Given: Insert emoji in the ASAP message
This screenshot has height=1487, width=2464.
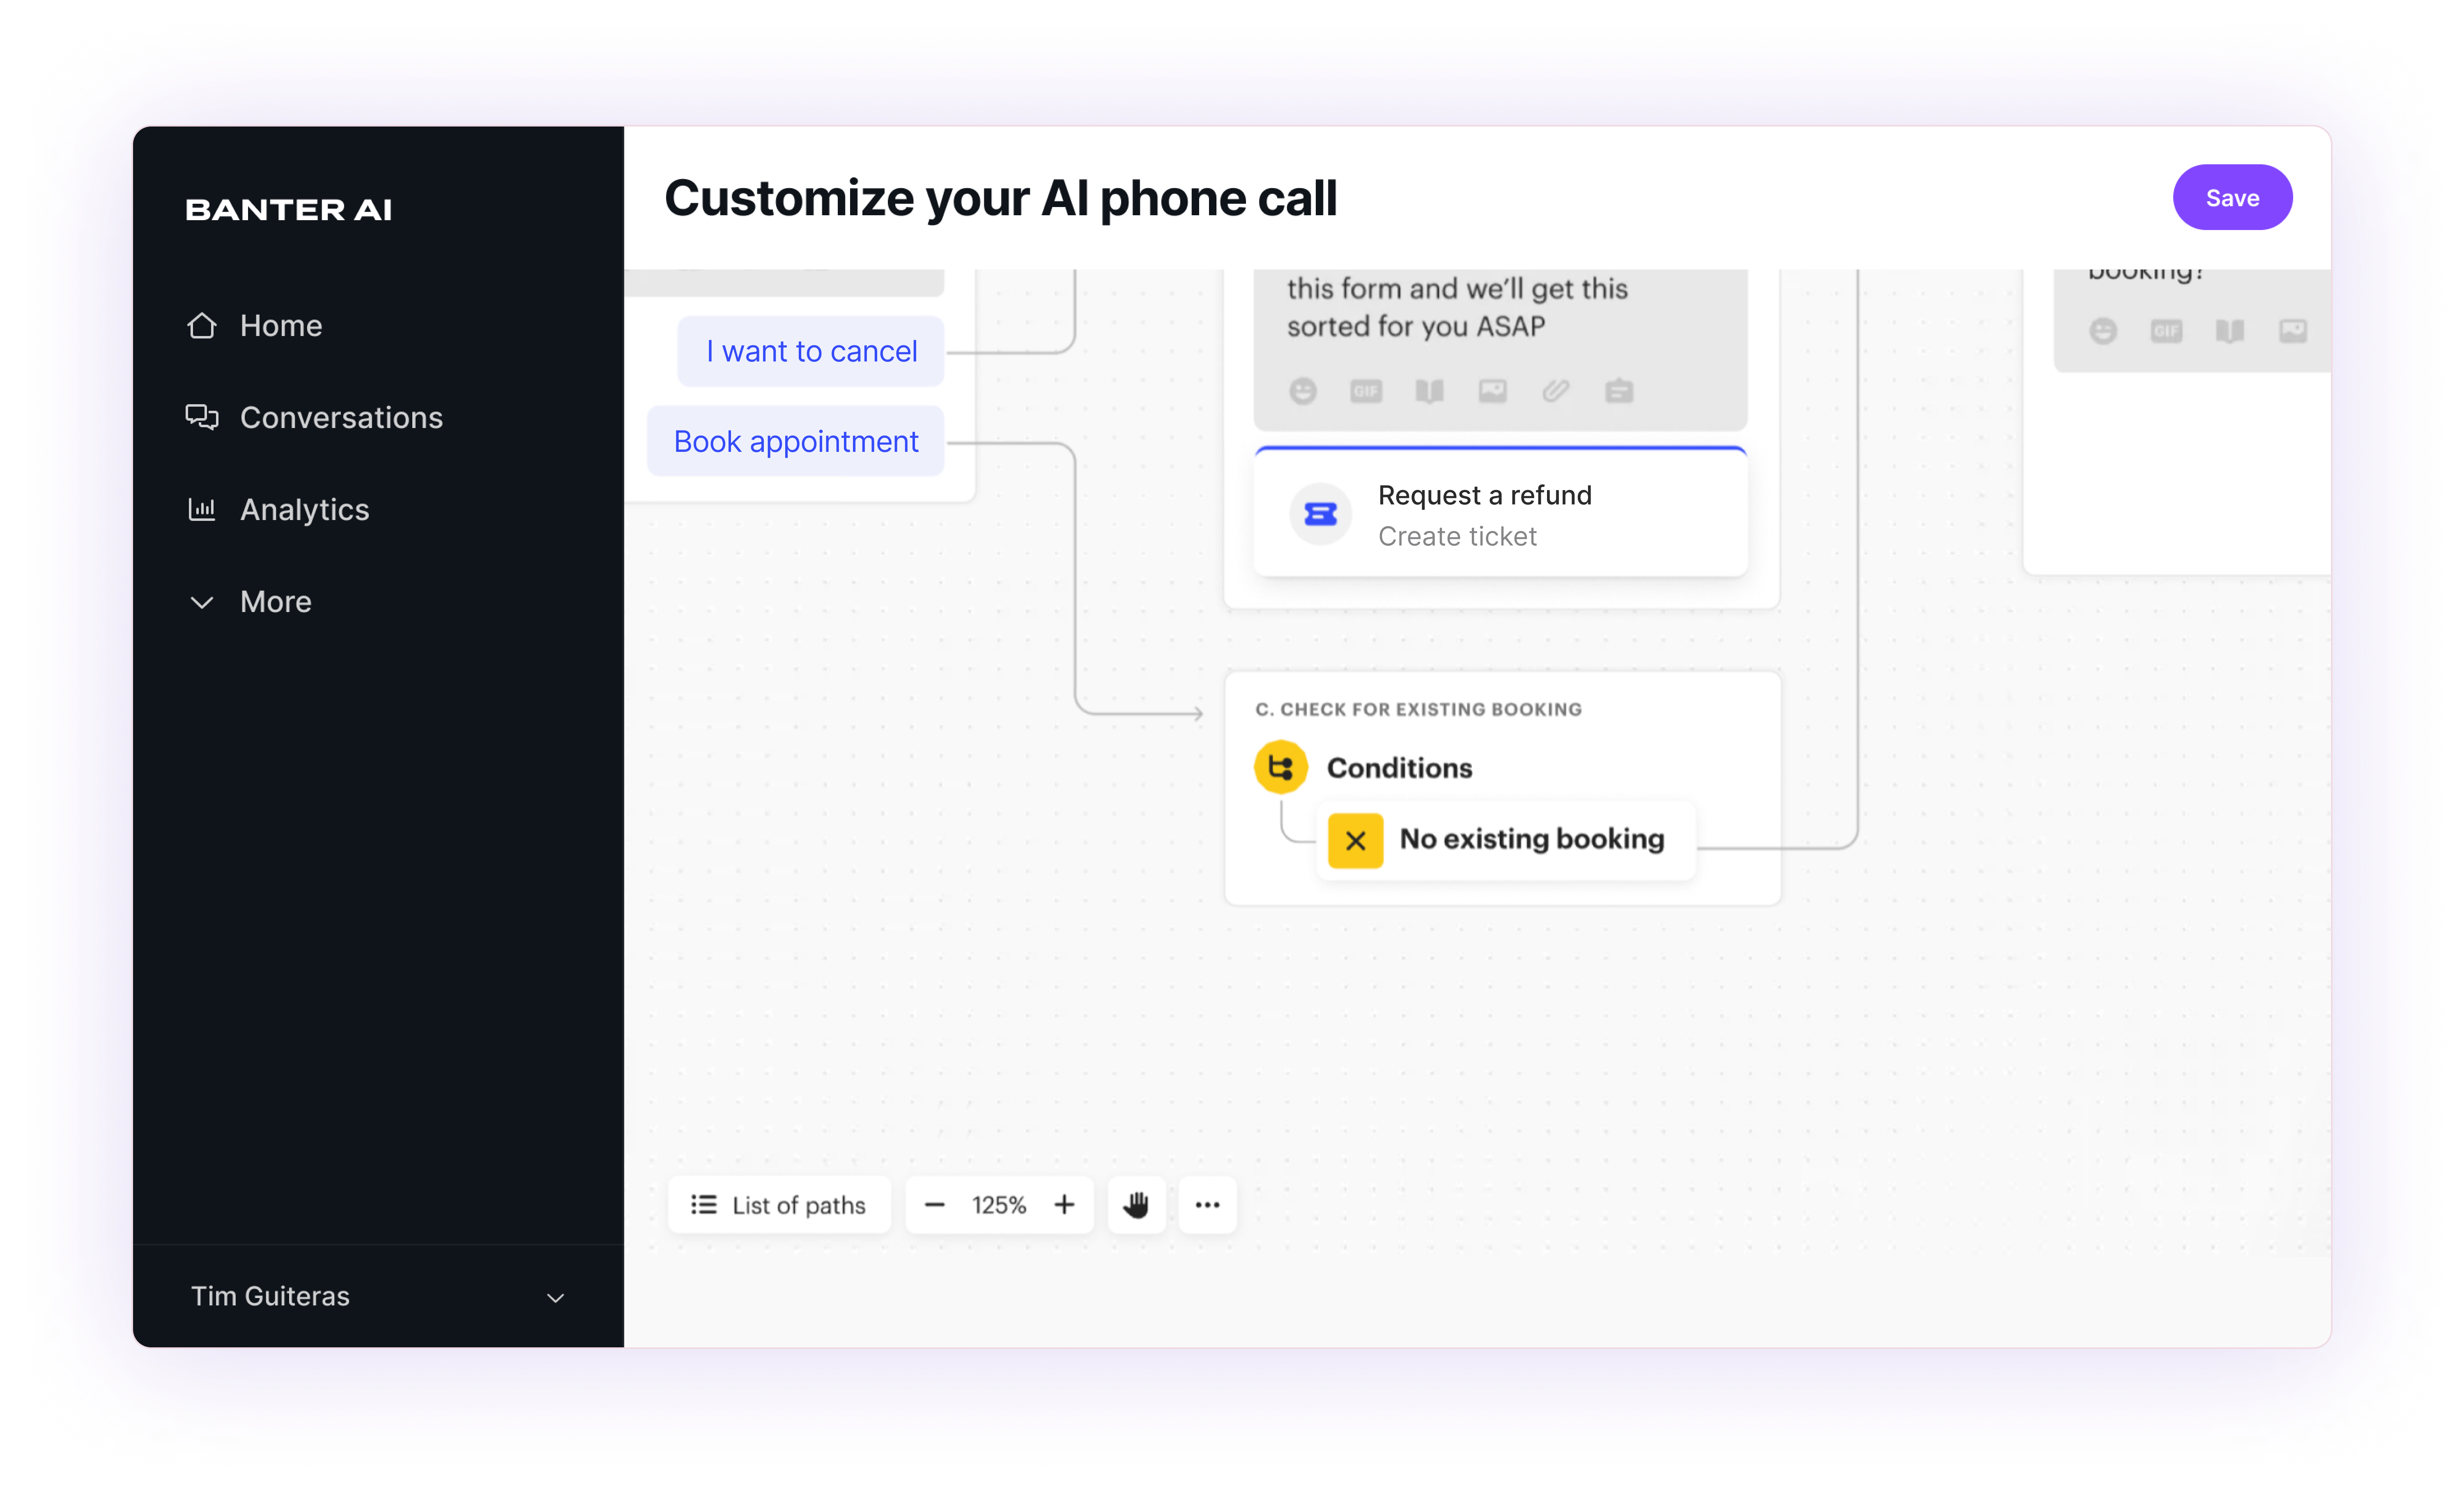Looking at the screenshot, I should coord(1303,391).
